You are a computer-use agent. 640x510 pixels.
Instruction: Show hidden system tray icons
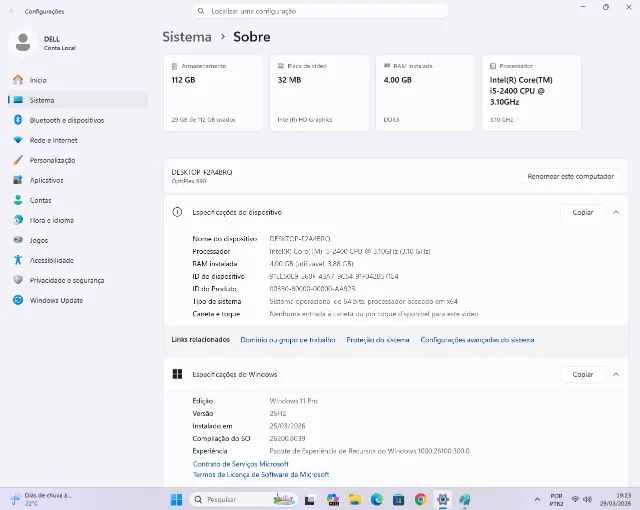point(537,499)
